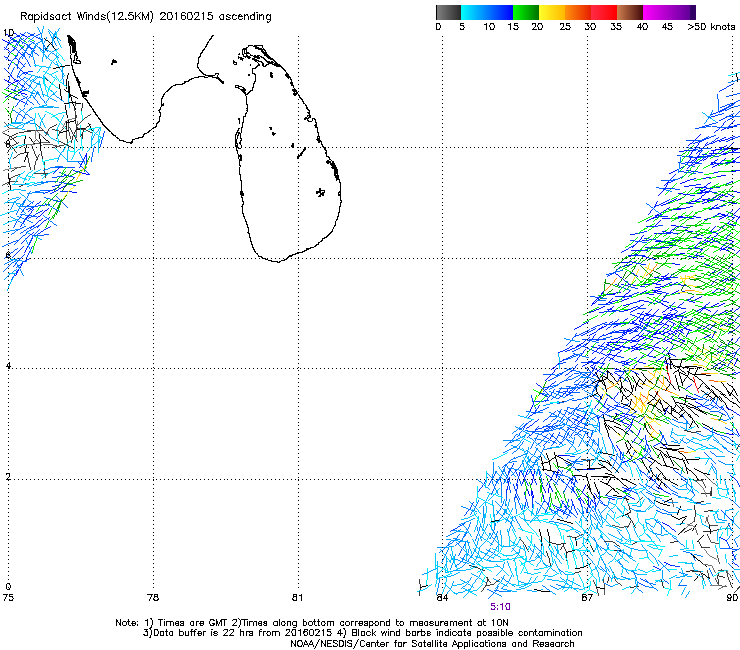This screenshot has width=740, height=650.
Task: Click the magenta 40-45 knots color segment
Action: coord(656,12)
